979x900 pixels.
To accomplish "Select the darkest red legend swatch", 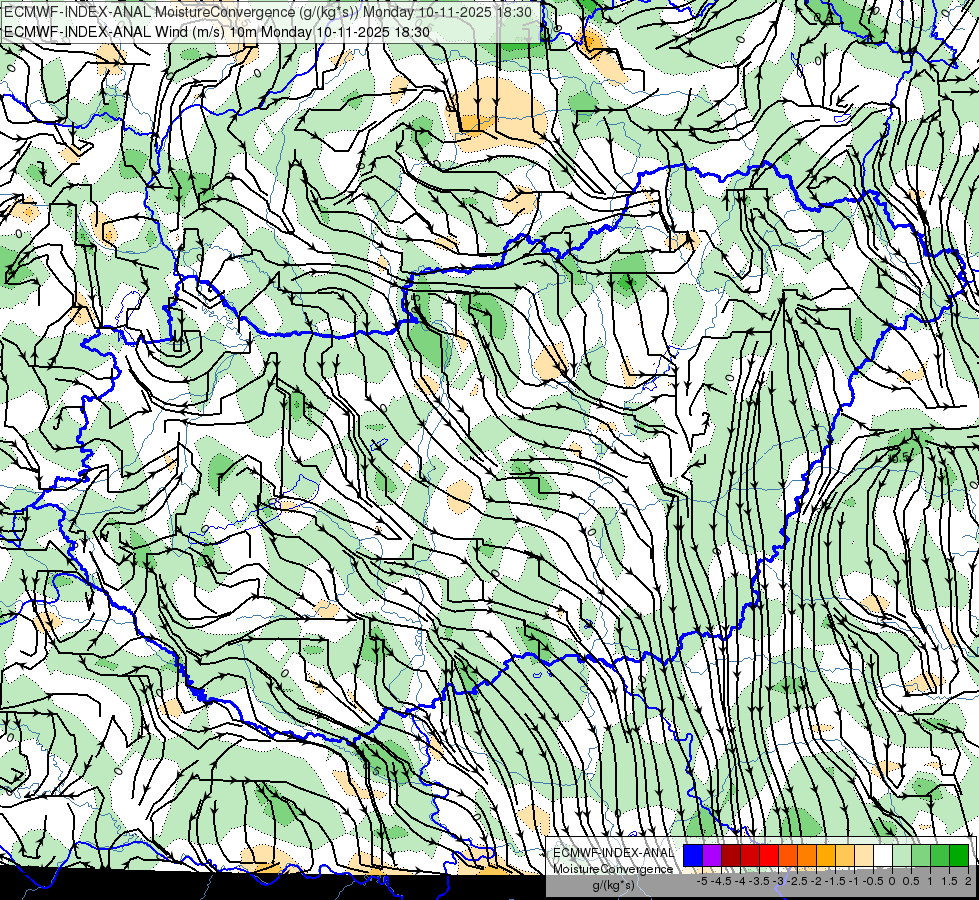I will (x=731, y=856).
